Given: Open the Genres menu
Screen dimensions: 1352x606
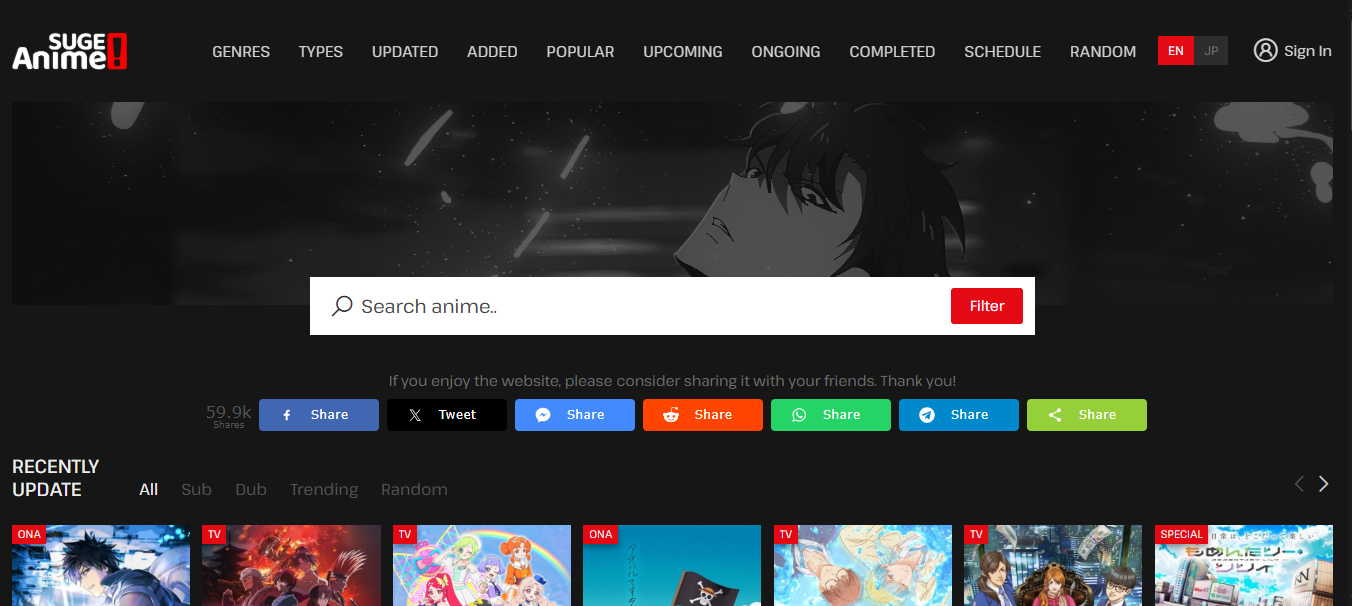Looking at the screenshot, I should (241, 52).
